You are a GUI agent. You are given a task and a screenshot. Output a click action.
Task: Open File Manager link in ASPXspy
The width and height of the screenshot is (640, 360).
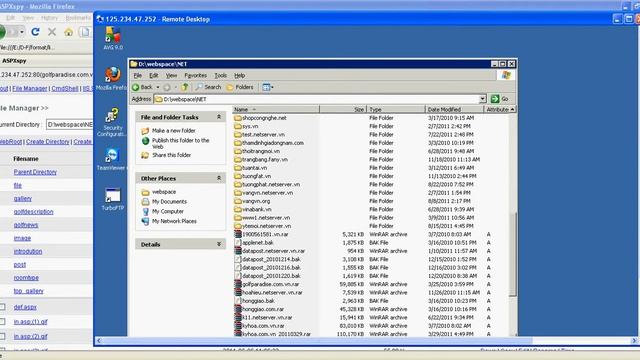pos(30,88)
